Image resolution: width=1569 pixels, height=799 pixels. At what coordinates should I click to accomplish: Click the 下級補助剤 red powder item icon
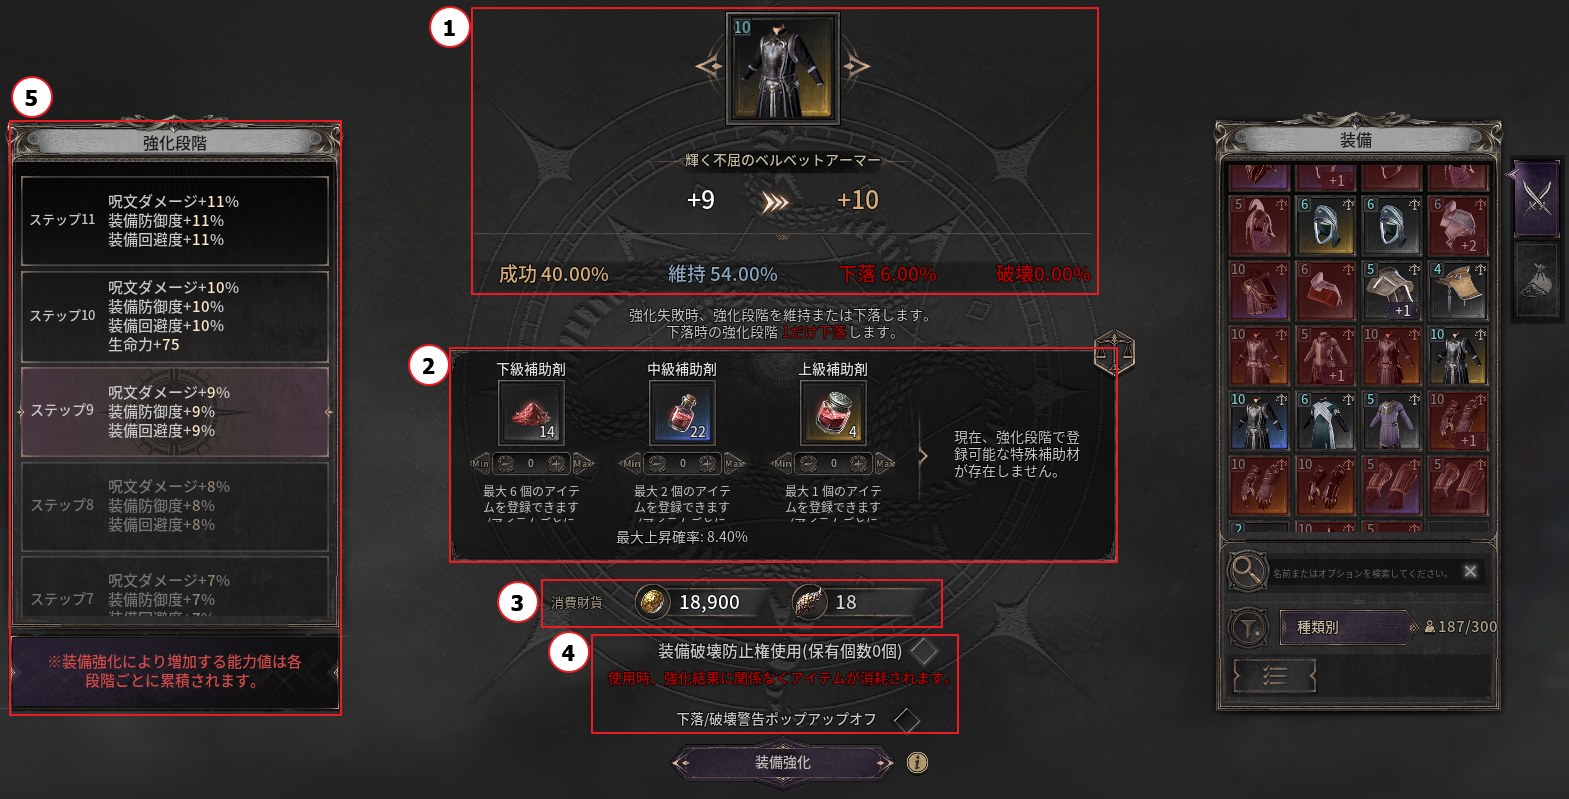tap(531, 413)
